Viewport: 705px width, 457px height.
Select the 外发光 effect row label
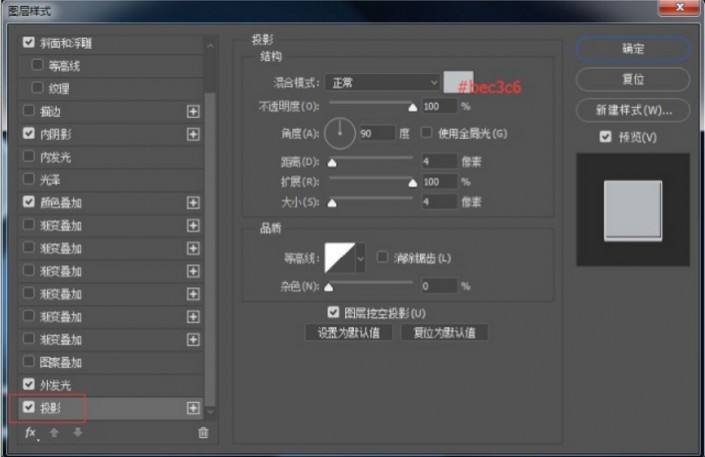55,385
